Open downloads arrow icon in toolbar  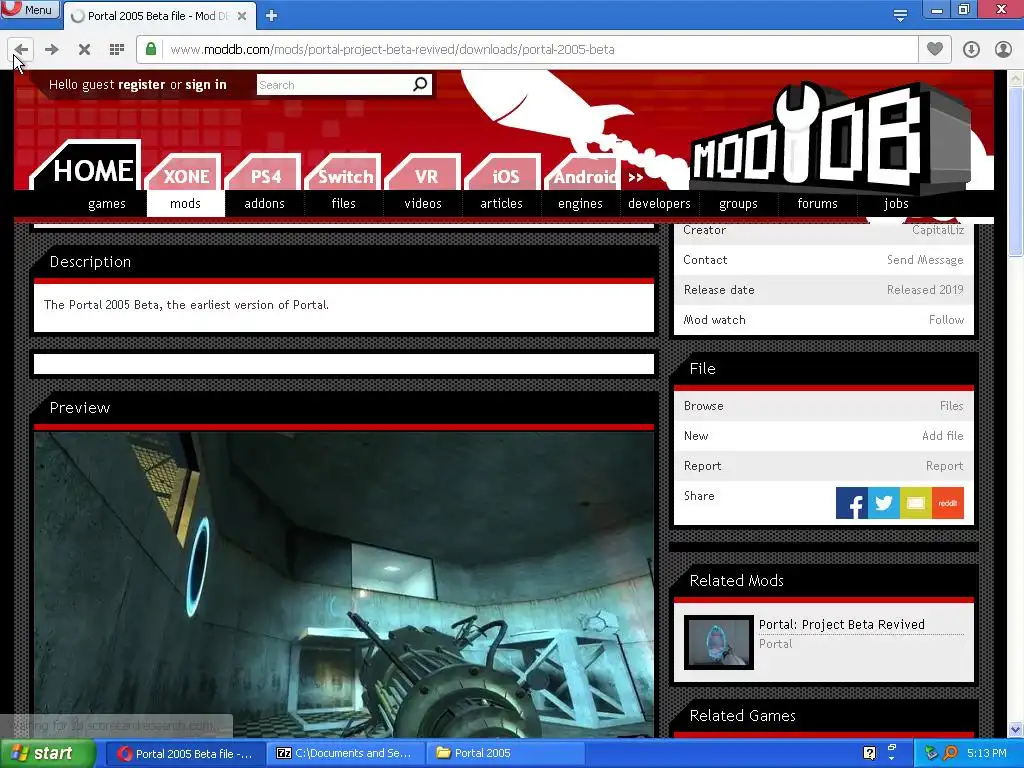pos(971,50)
